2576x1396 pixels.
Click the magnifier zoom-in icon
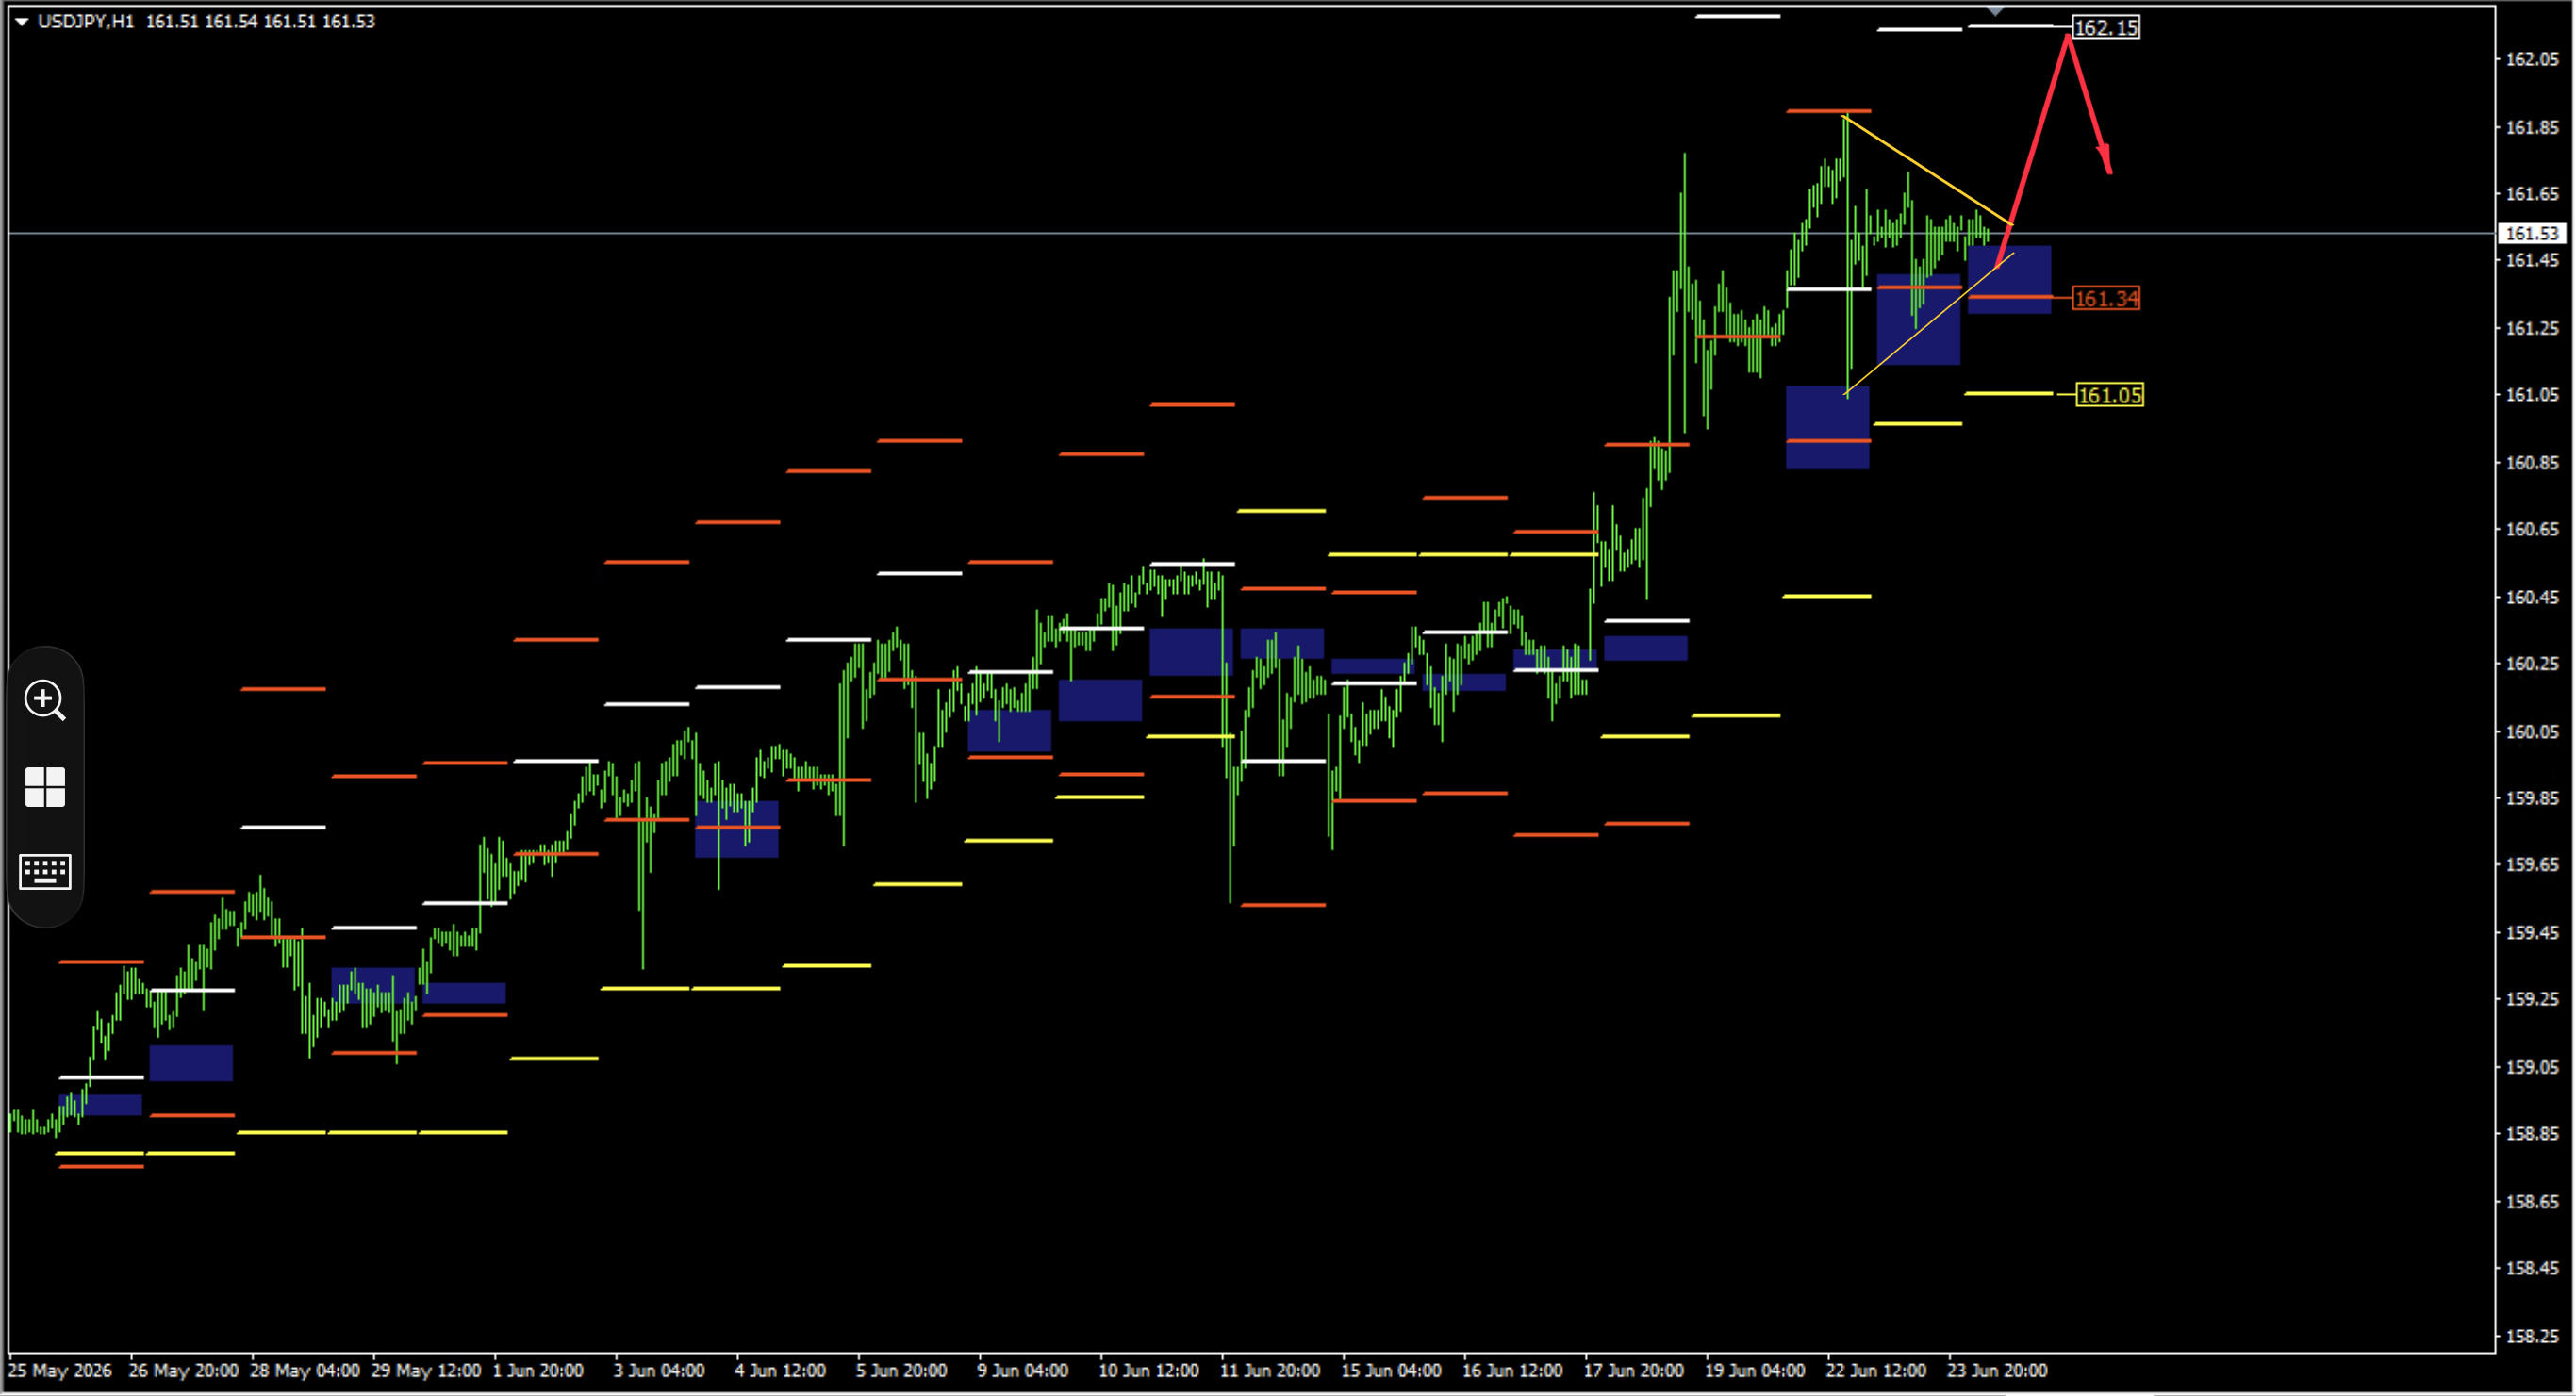tap(45, 700)
